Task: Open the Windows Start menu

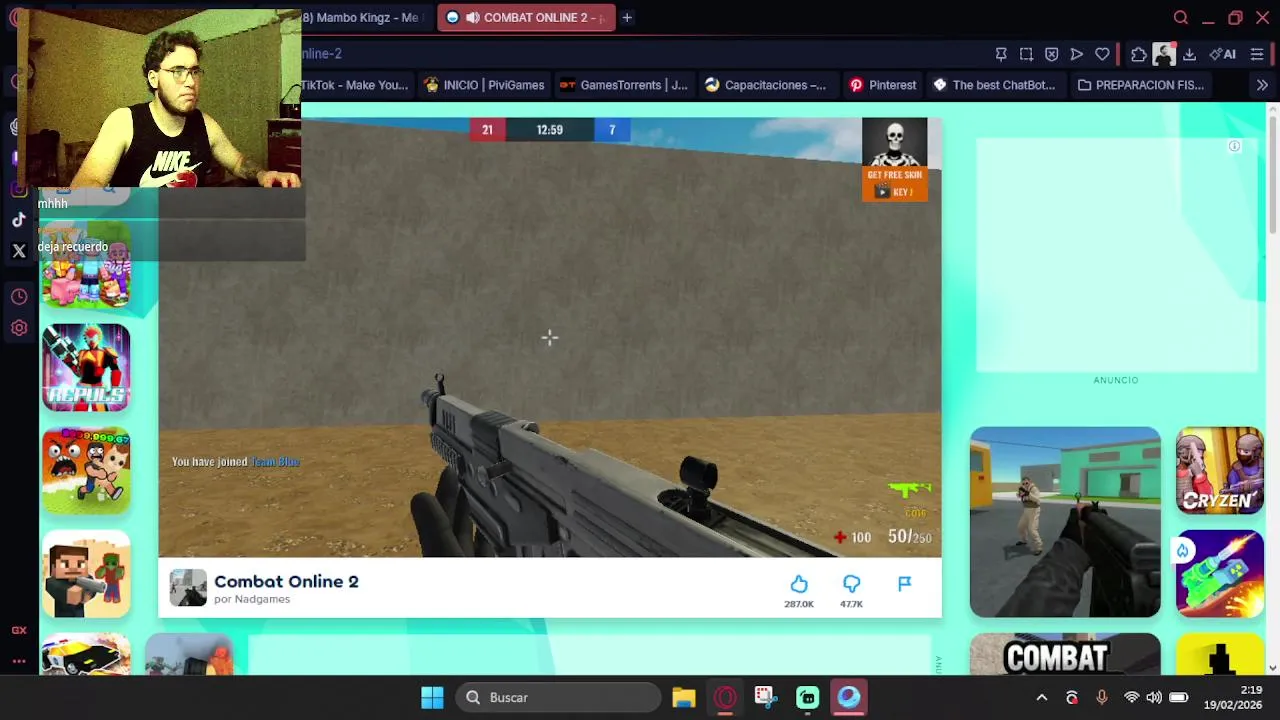Action: 432,697
